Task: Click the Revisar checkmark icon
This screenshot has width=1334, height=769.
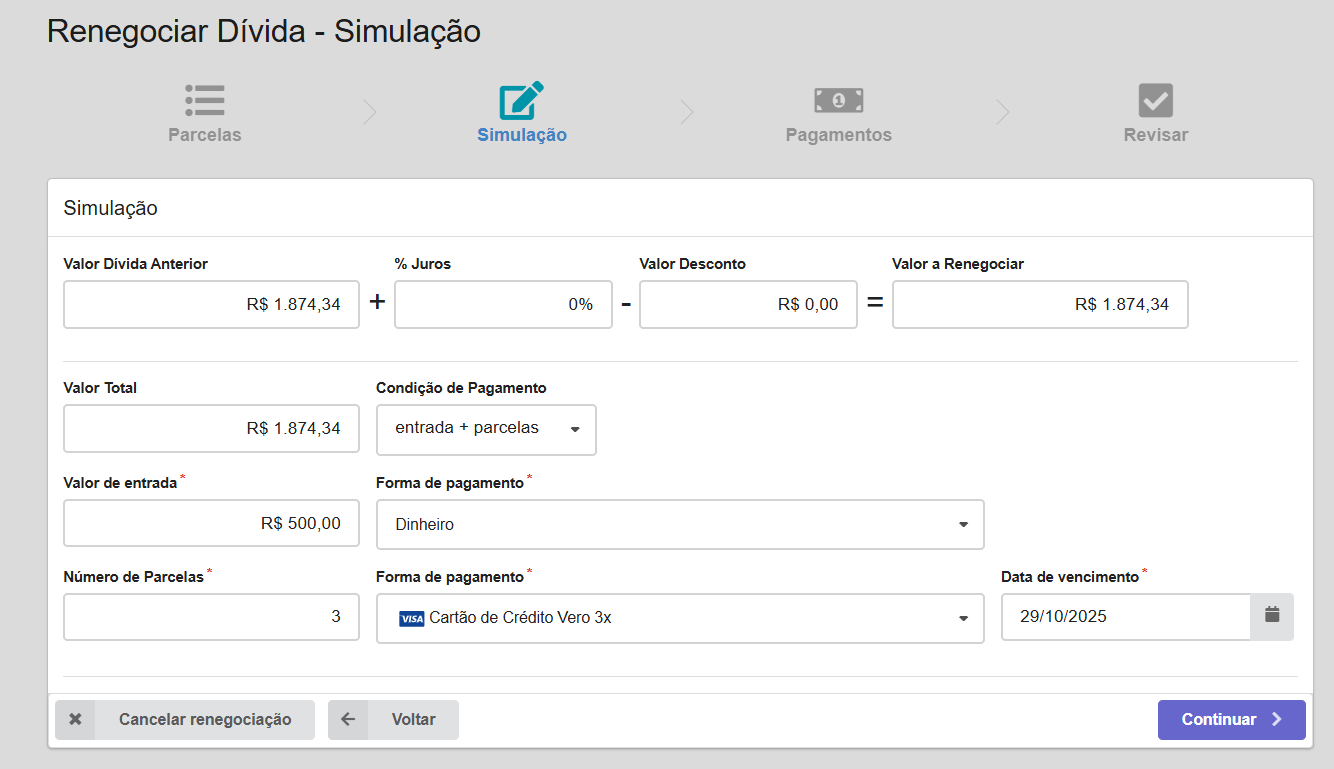Action: point(1155,100)
